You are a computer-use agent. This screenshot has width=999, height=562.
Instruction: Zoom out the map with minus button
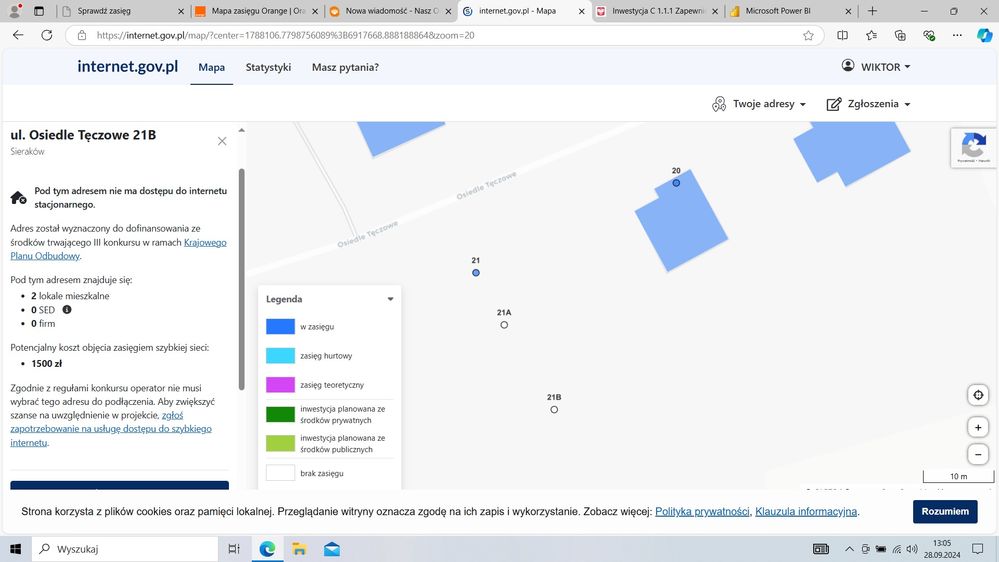click(x=979, y=454)
